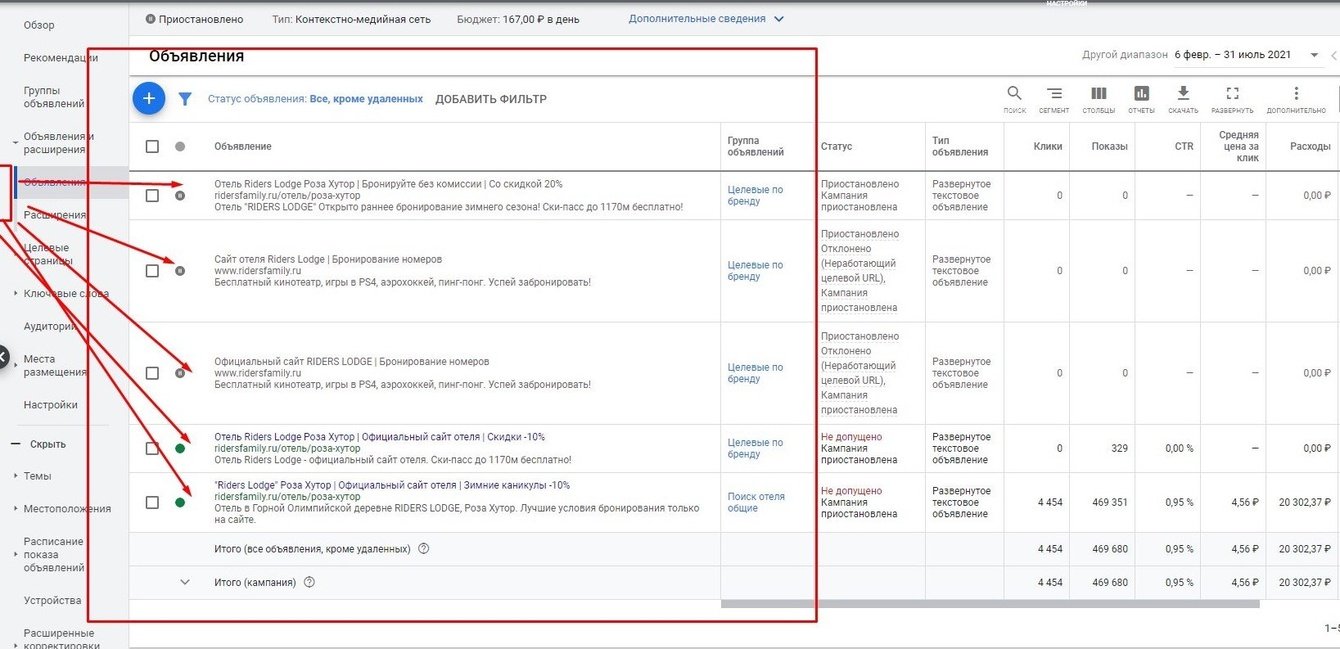This screenshot has height=649, width=1340.
Task: Click the 'Приостановлено' campaign status at top
Action: coord(194,19)
